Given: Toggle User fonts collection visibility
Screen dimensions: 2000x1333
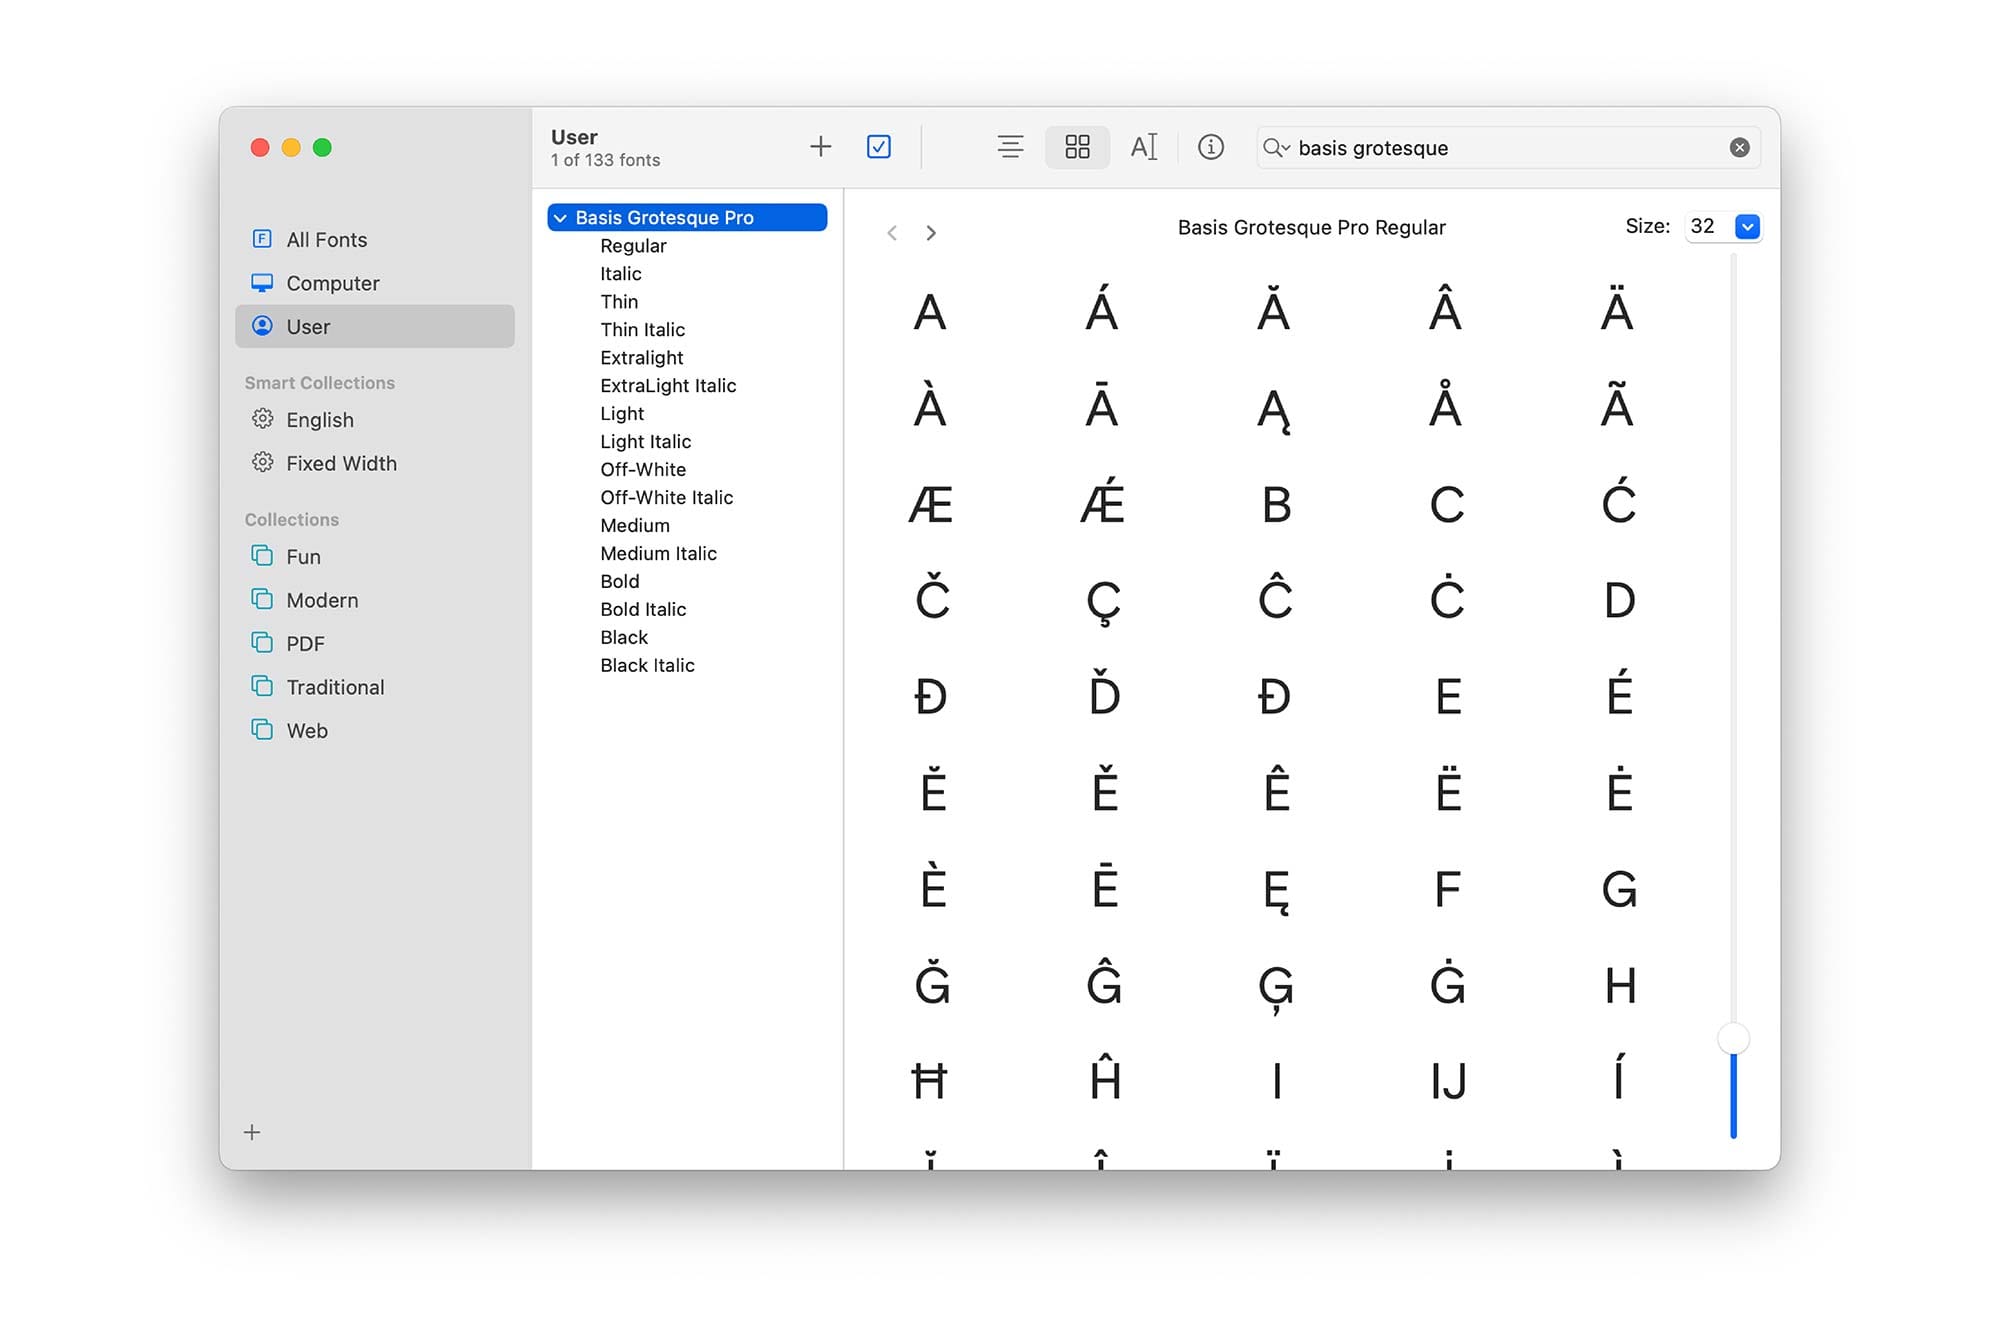Looking at the screenshot, I should click(308, 326).
